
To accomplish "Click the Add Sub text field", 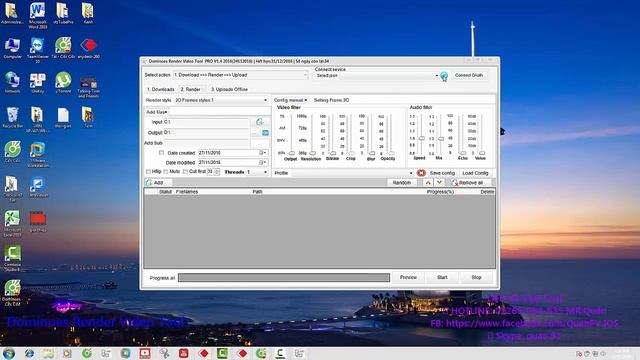I will [x=206, y=143].
